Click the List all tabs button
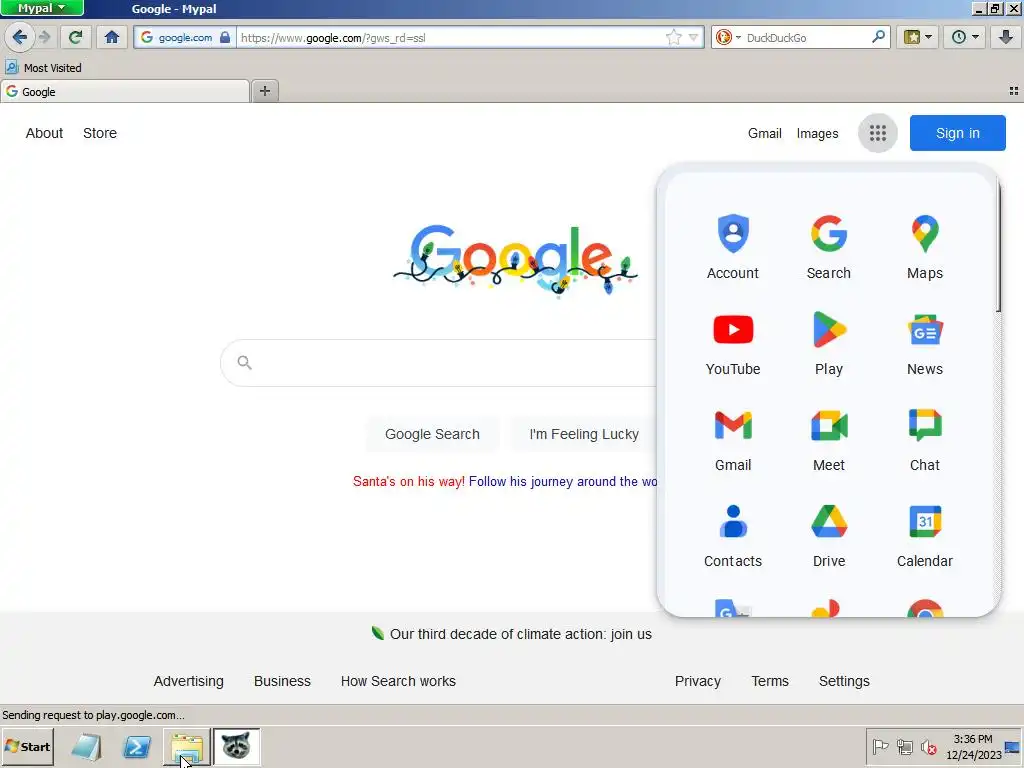 (x=1014, y=91)
